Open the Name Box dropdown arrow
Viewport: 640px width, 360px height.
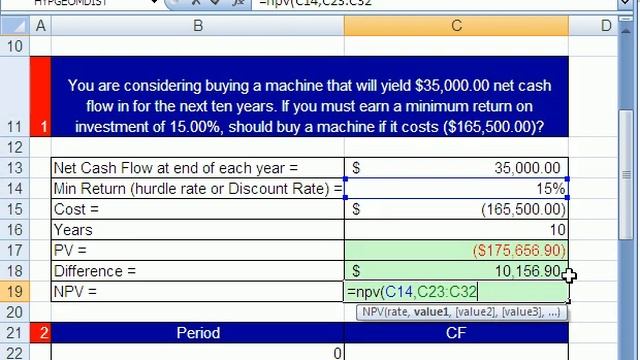click(155, 2)
